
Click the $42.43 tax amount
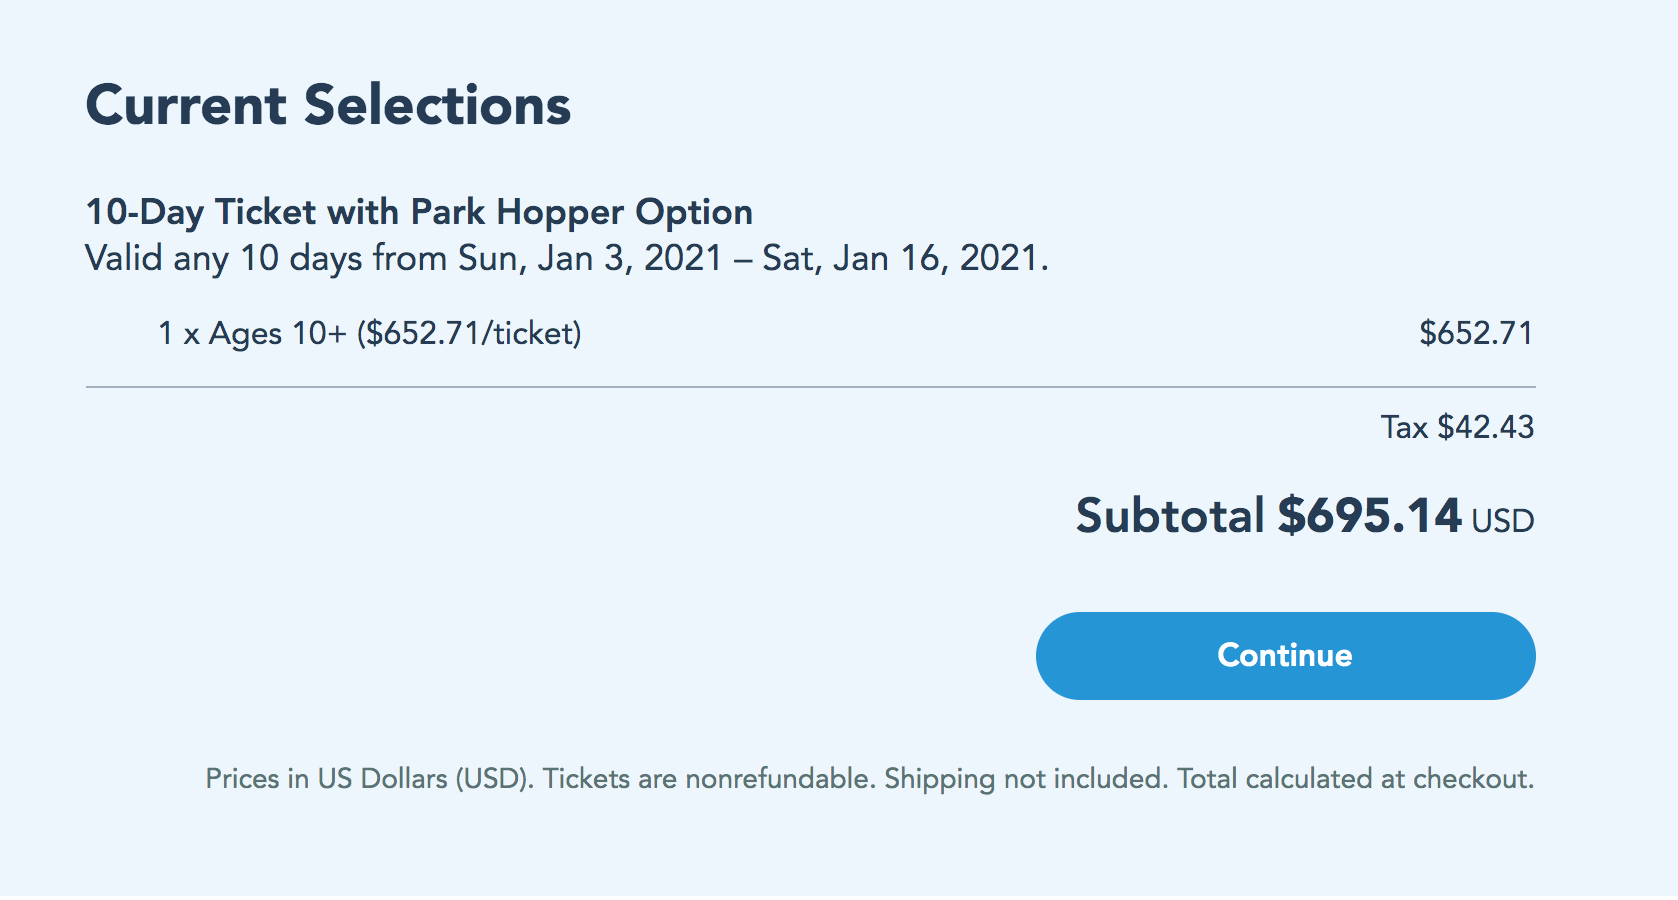1486,428
